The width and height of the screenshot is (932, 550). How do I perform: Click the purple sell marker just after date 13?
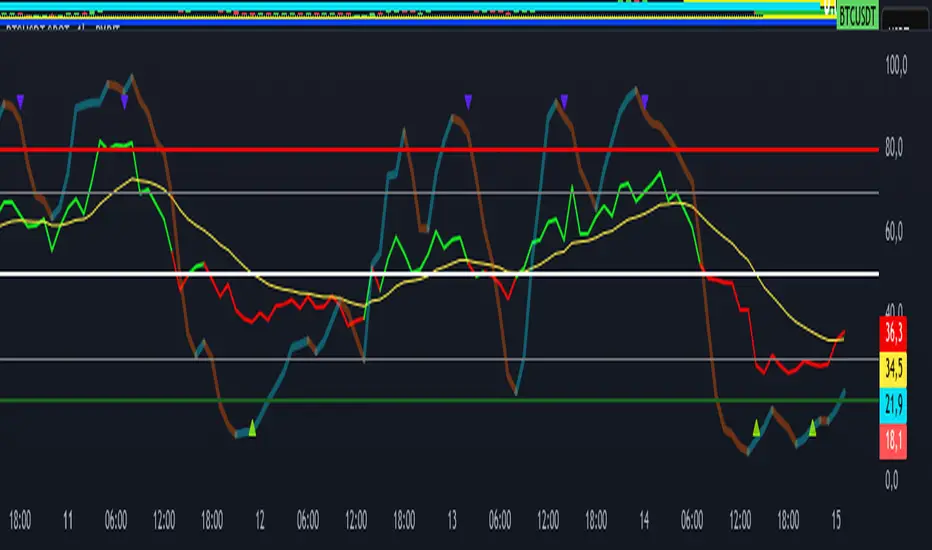(x=468, y=102)
